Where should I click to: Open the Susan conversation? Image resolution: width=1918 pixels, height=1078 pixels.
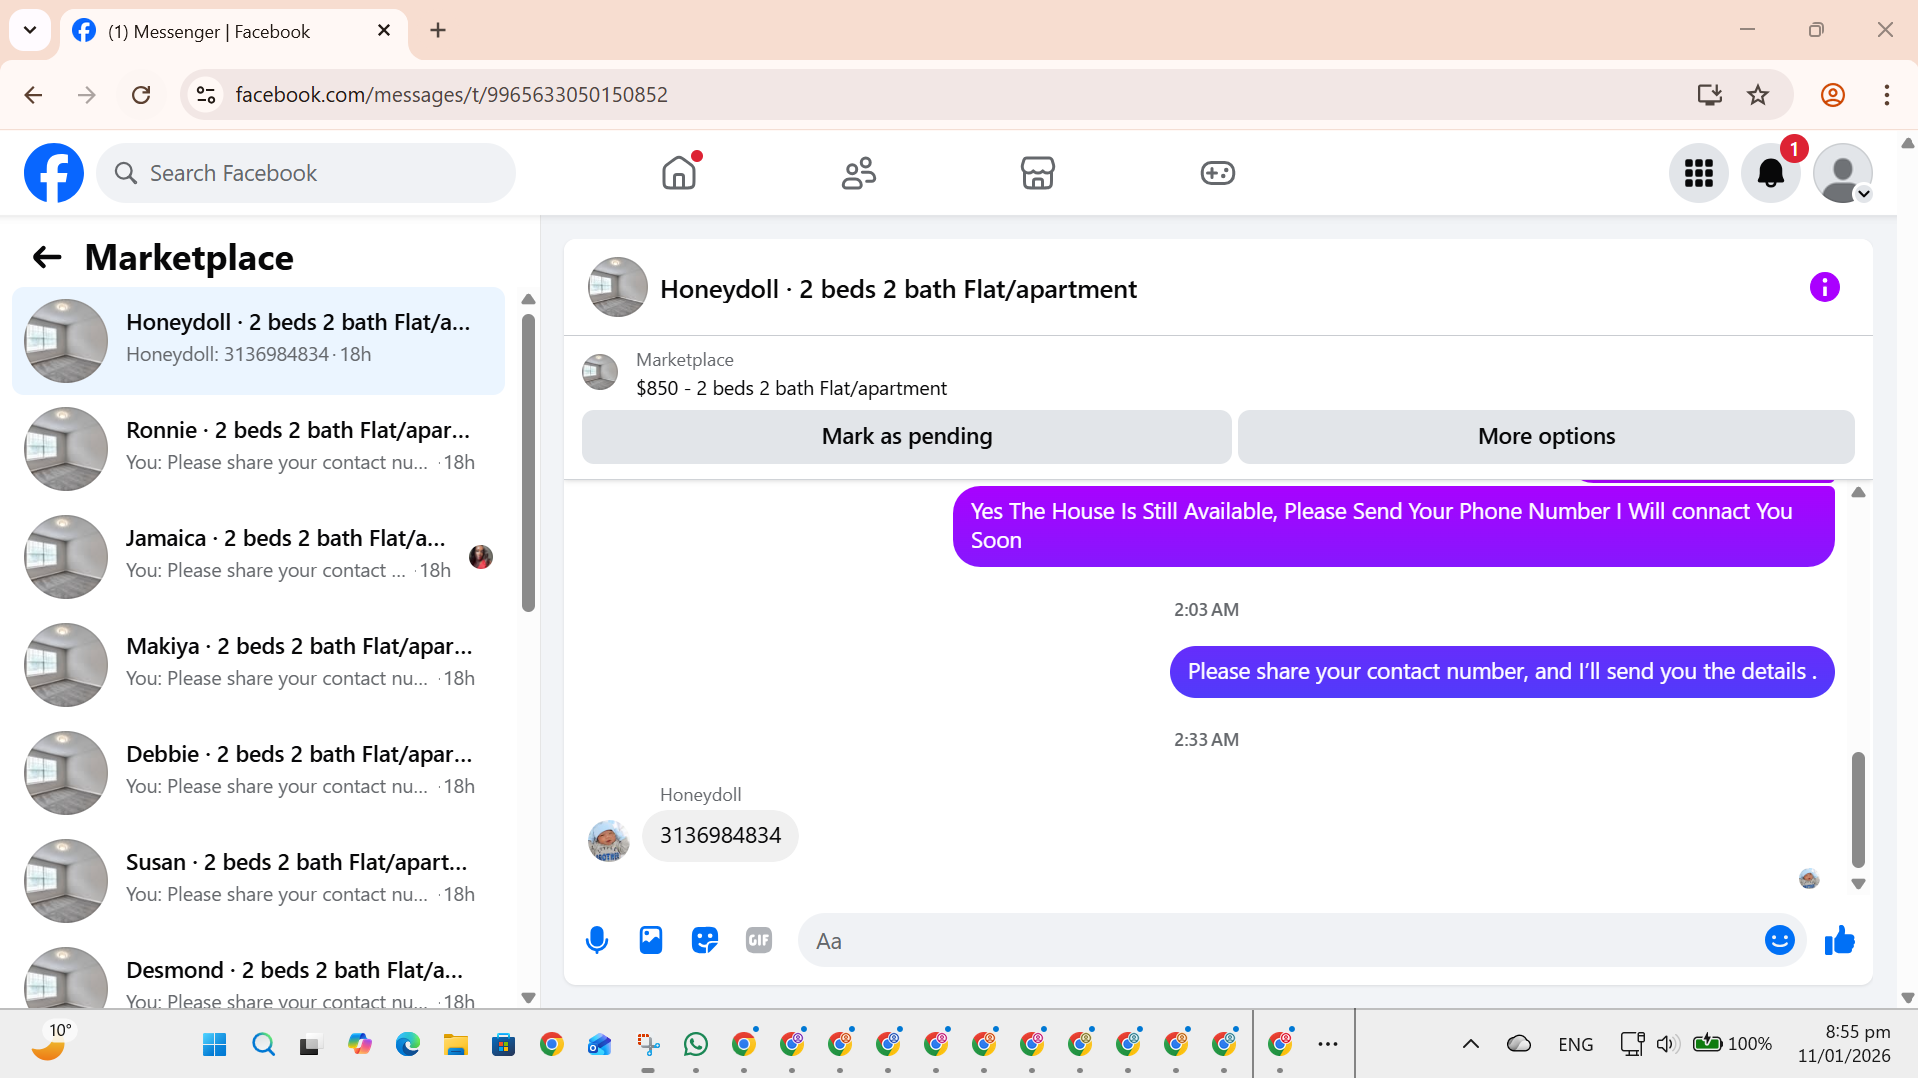pos(258,881)
